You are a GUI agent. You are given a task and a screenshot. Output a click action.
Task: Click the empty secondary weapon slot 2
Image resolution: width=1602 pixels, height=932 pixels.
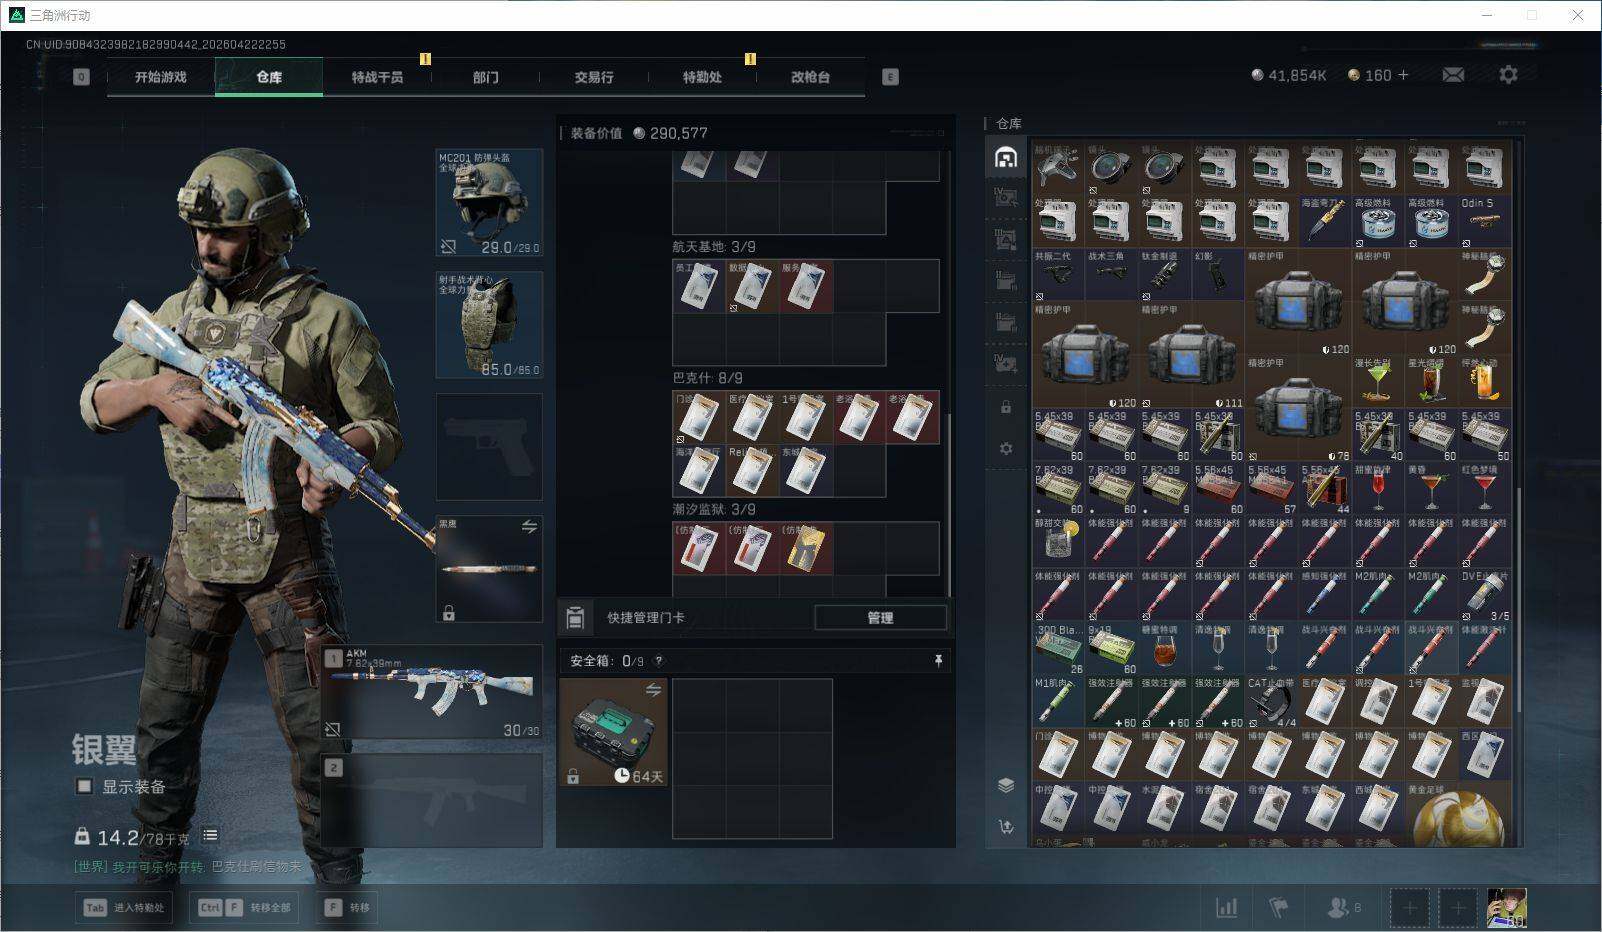click(x=432, y=800)
